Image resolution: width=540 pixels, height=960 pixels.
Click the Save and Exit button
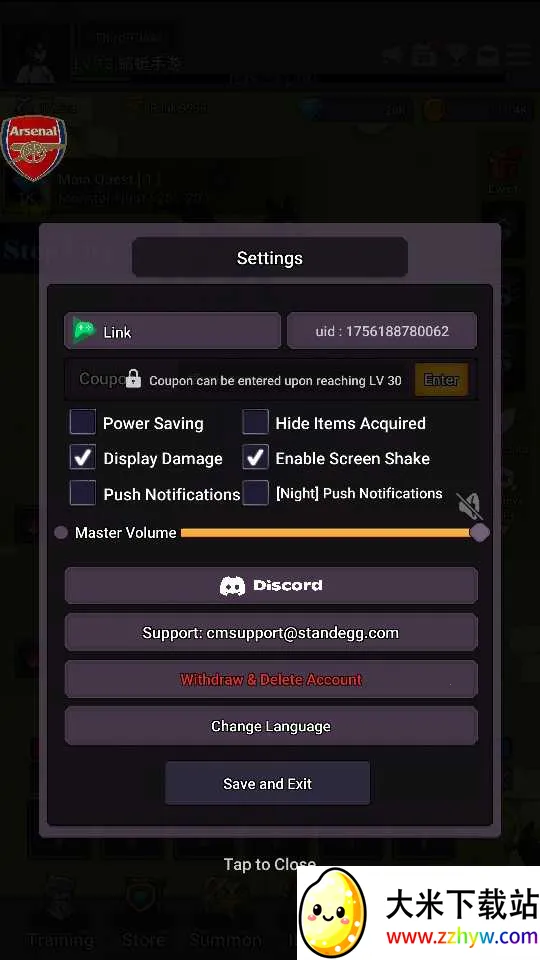point(268,783)
